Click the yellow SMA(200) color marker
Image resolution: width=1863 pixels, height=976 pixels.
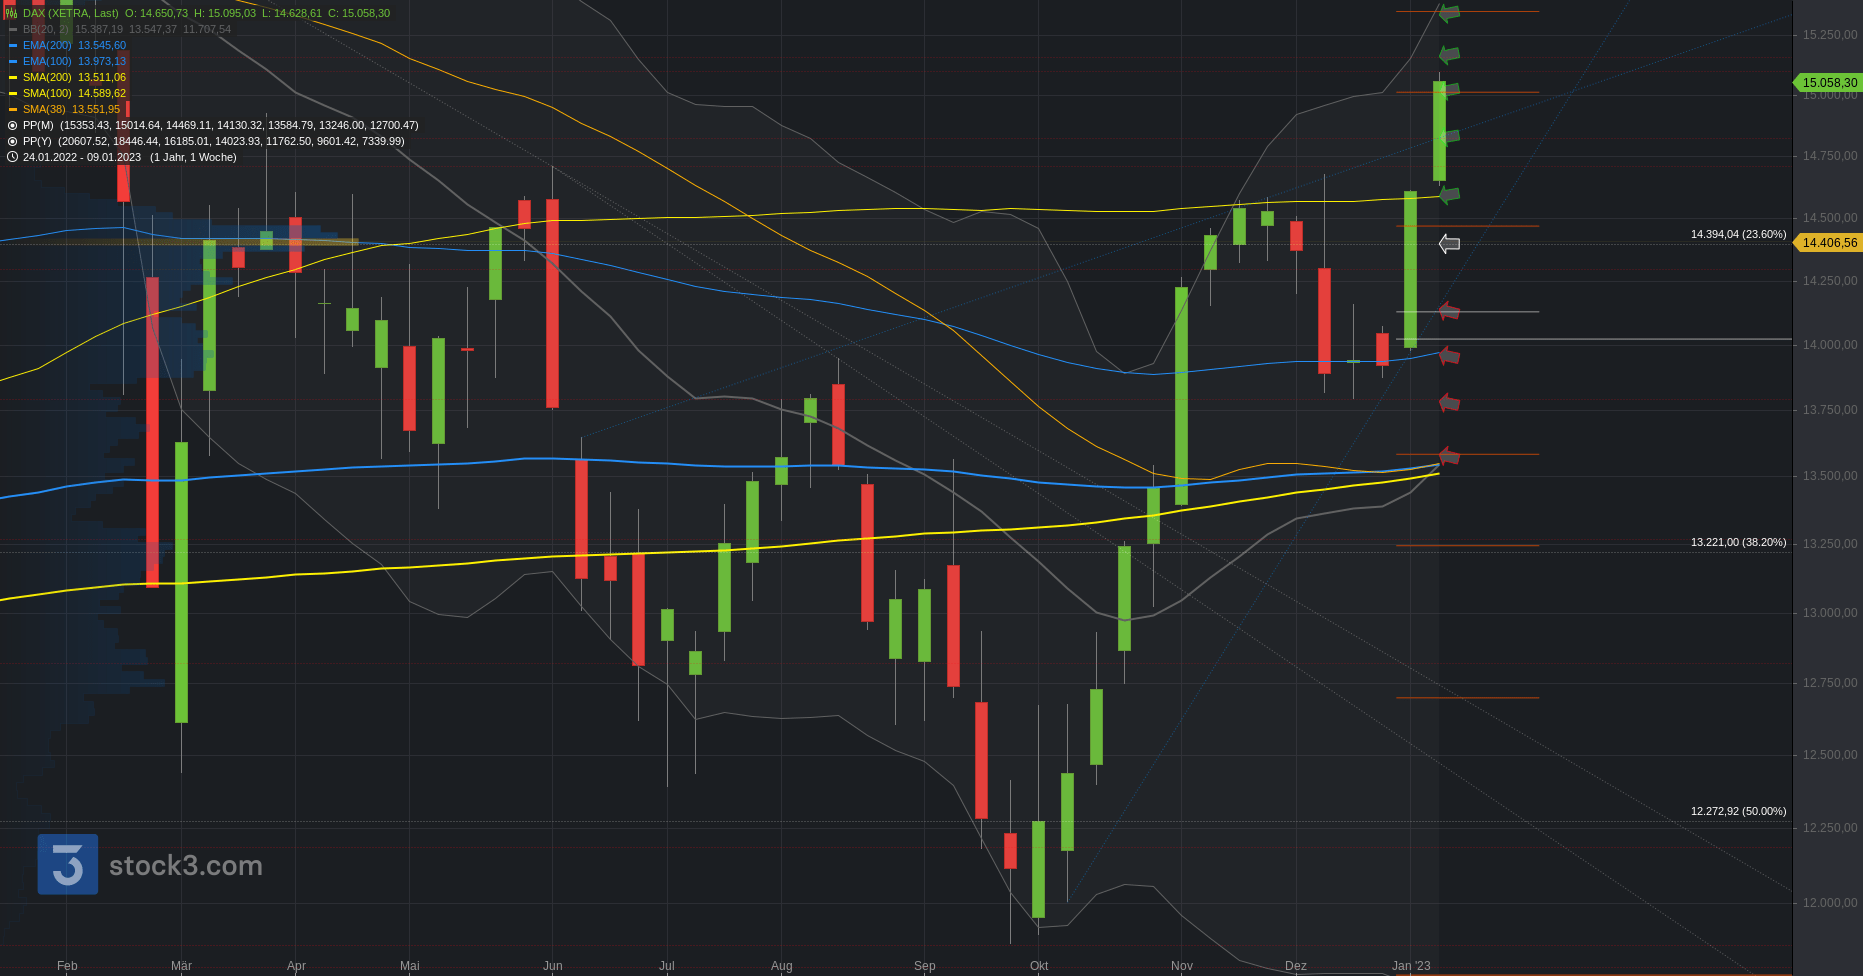(x=13, y=77)
